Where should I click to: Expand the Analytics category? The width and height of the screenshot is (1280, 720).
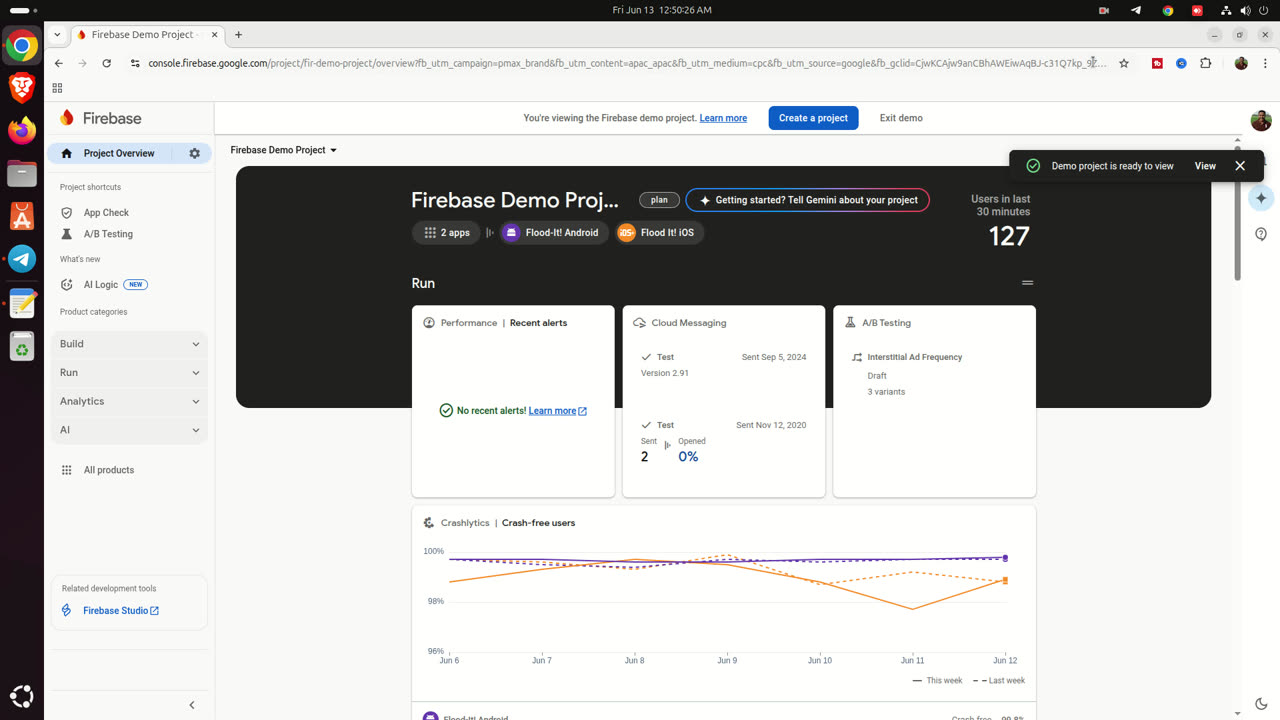tap(129, 401)
